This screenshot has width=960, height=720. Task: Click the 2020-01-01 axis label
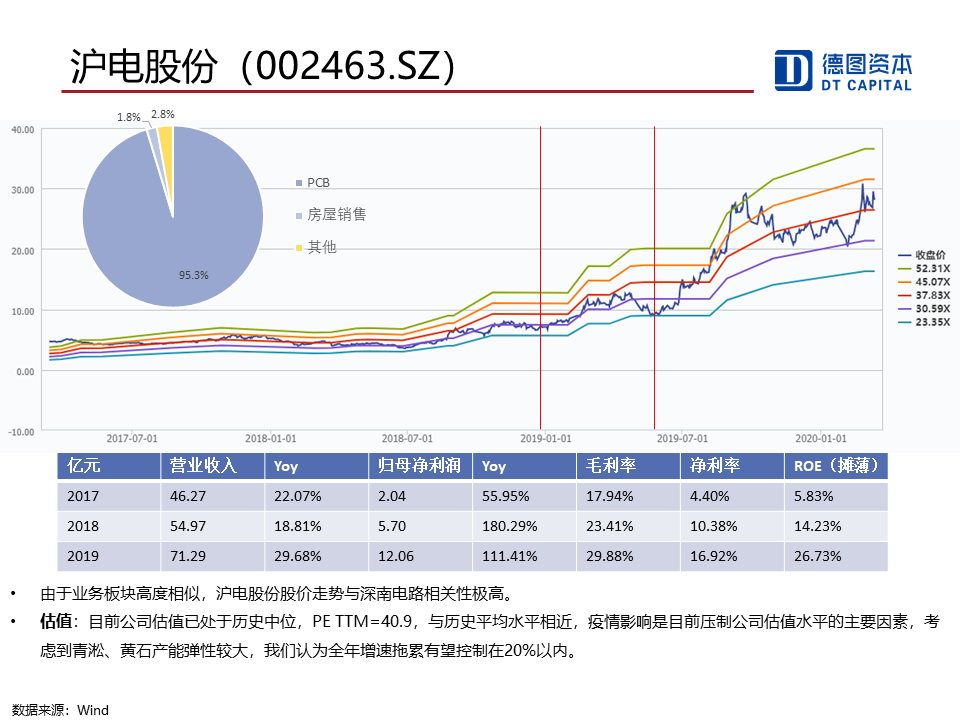point(820,438)
